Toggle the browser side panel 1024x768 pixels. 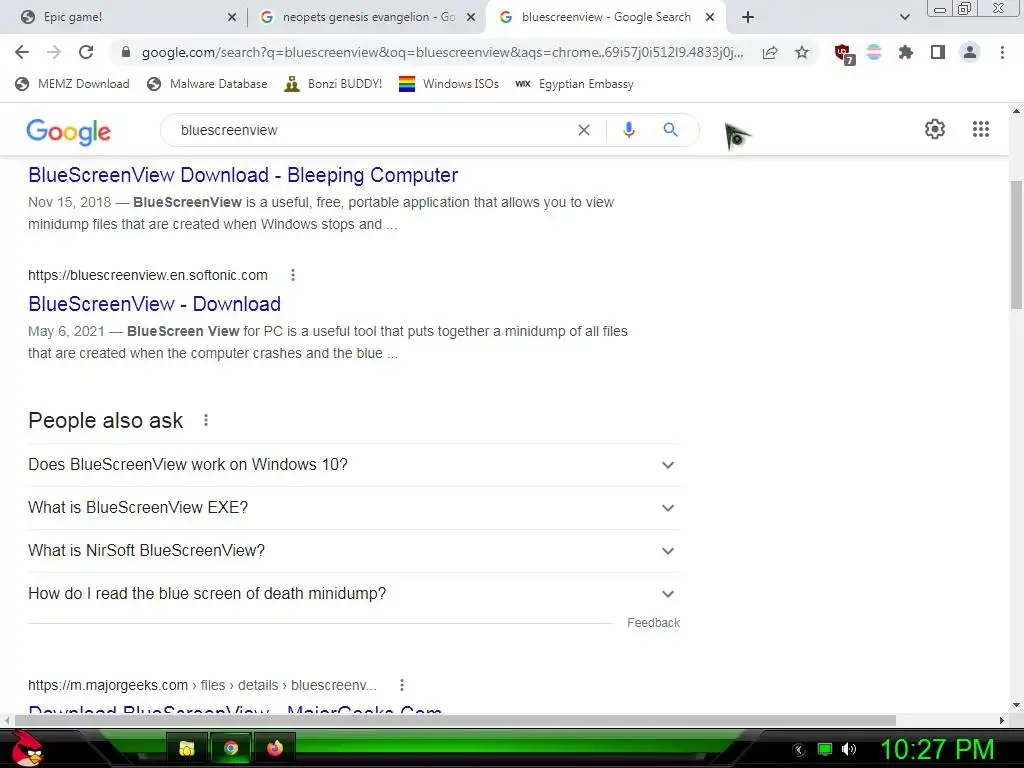click(x=938, y=52)
